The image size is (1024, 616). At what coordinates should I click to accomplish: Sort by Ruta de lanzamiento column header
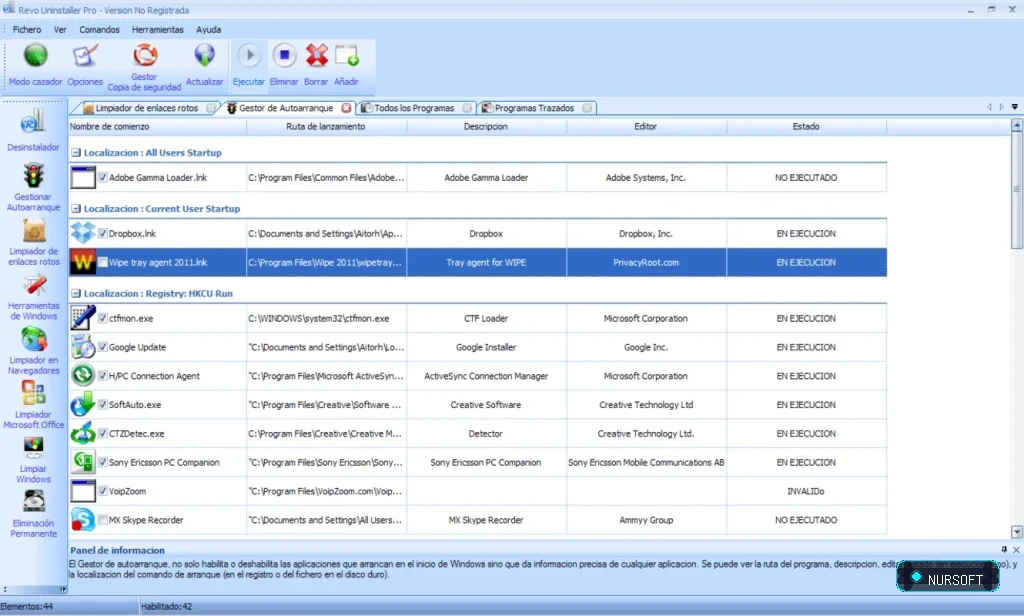[326, 127]
